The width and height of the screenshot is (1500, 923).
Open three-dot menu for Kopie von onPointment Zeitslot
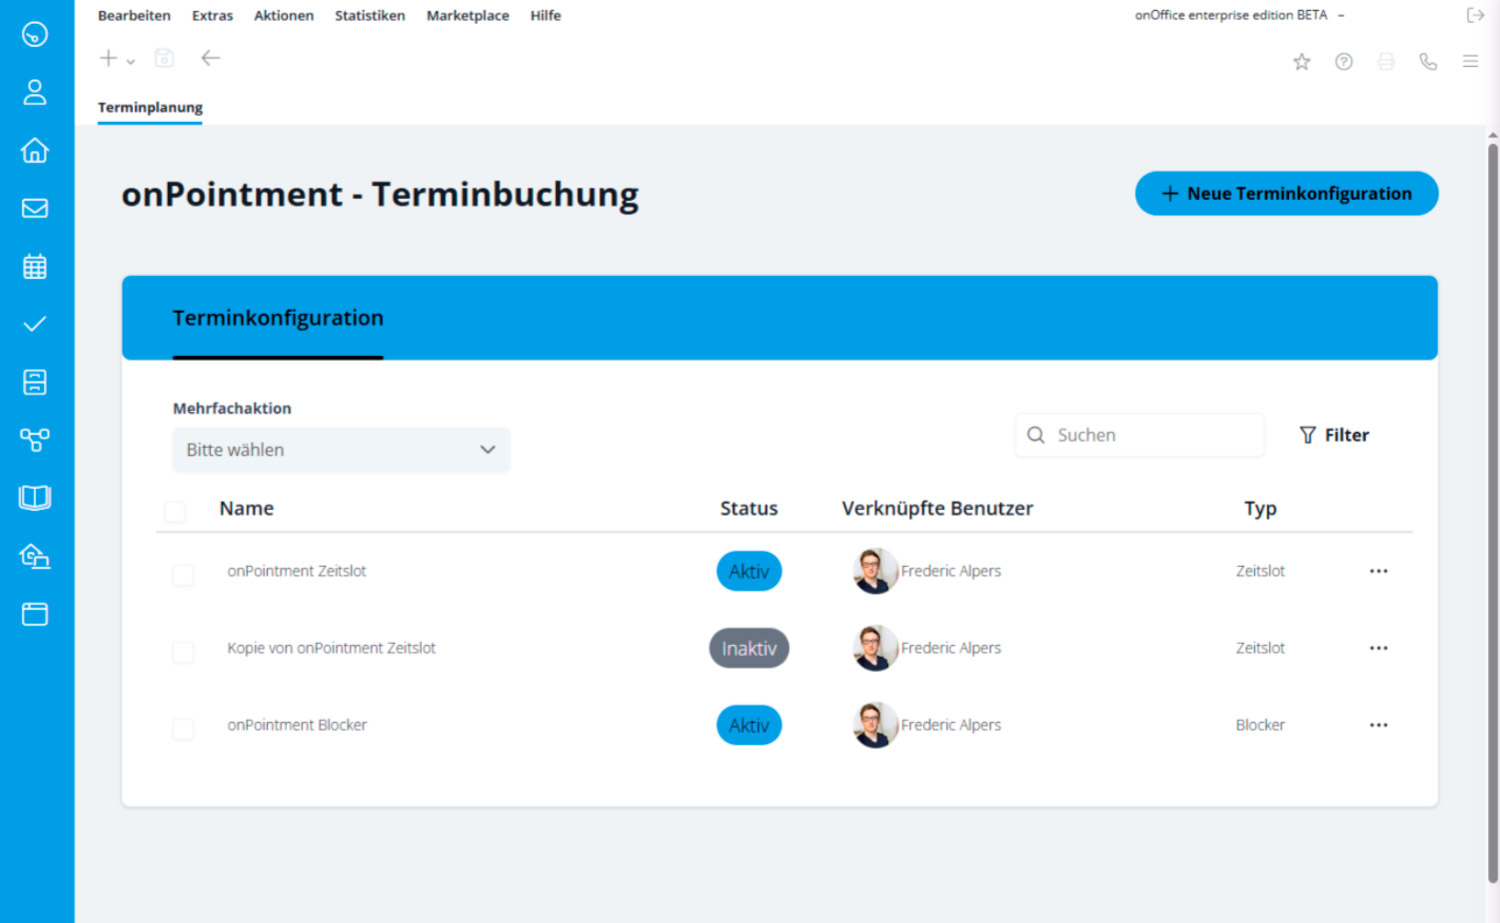(x=1378, y=648)
